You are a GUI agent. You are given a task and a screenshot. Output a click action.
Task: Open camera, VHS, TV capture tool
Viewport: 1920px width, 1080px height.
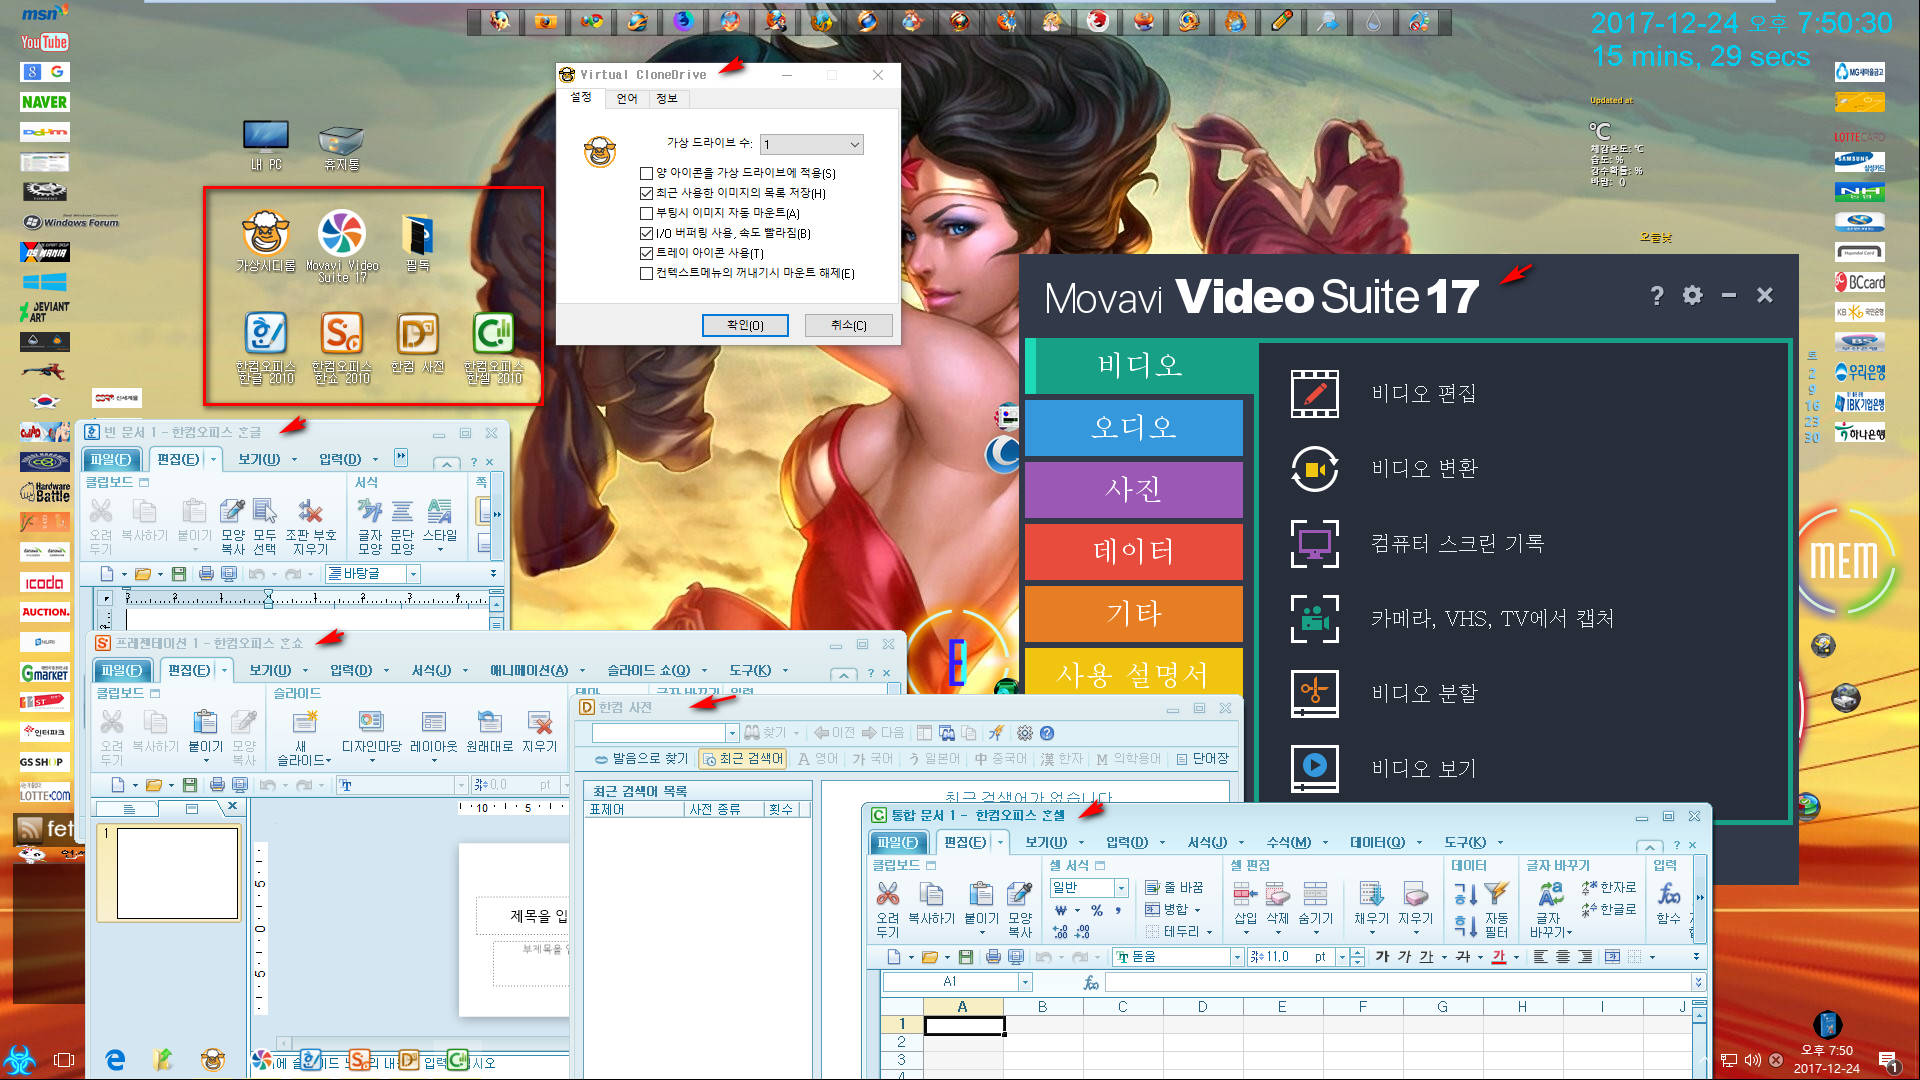tap(1314, 618)
